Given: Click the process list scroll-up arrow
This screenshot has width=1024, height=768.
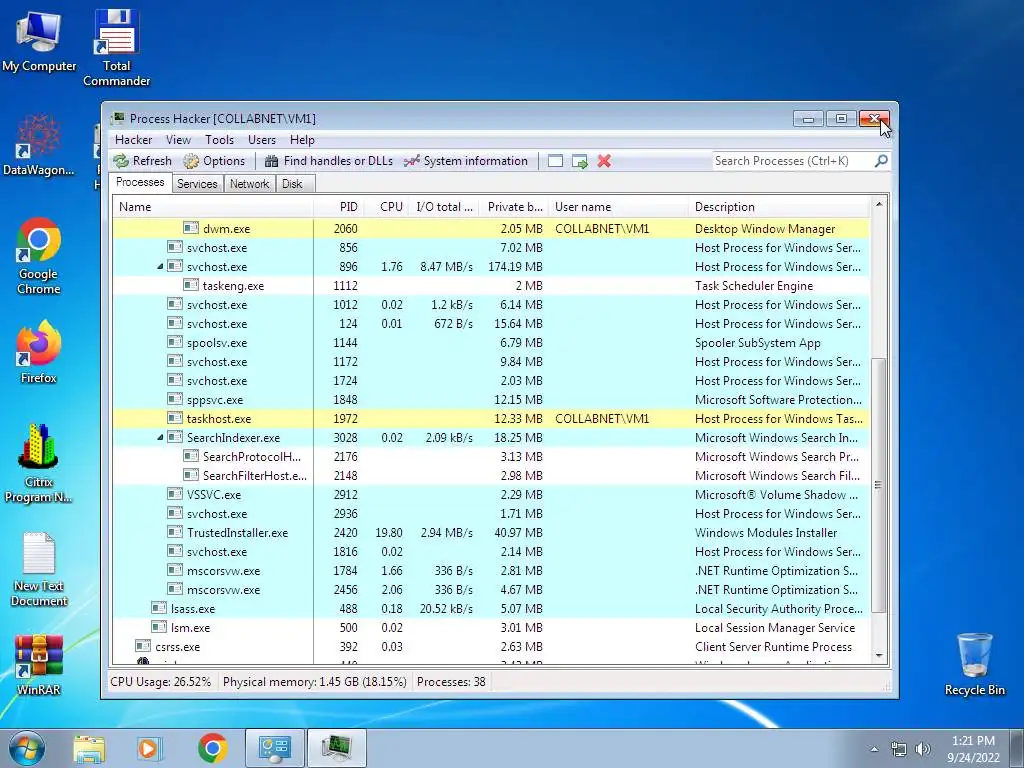Looking at the screenshot, I should point(879,205).
